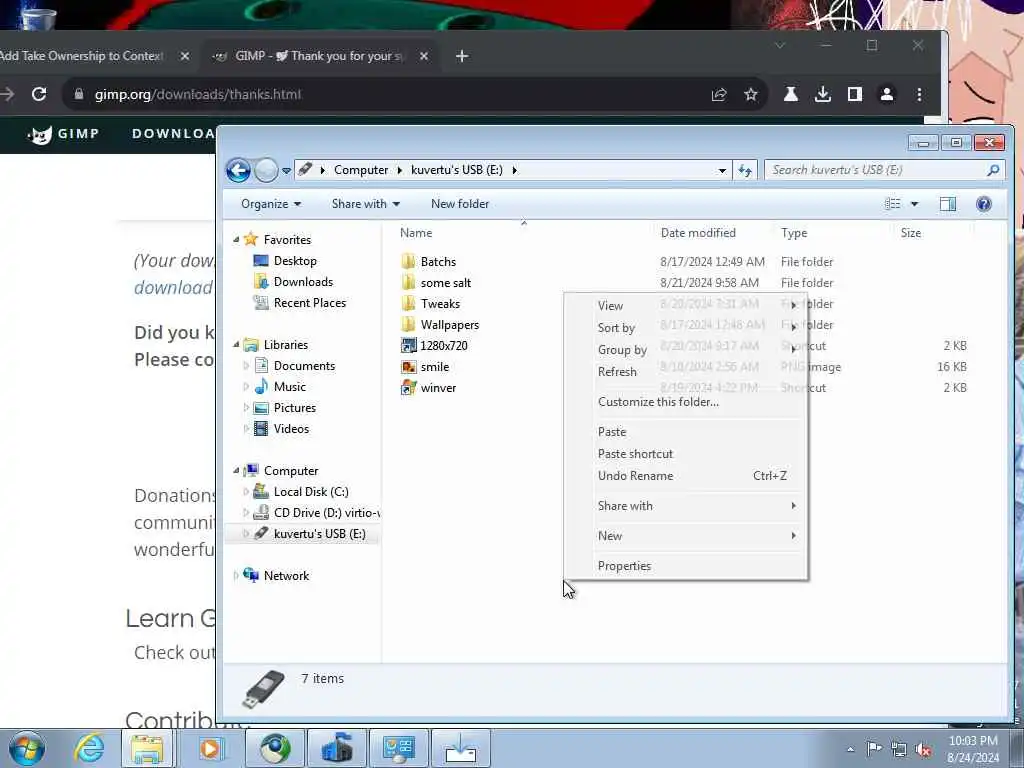Select Downloads under Favorites
Viewport: 1024px width, 768px height.
click(x=303, y=281)
